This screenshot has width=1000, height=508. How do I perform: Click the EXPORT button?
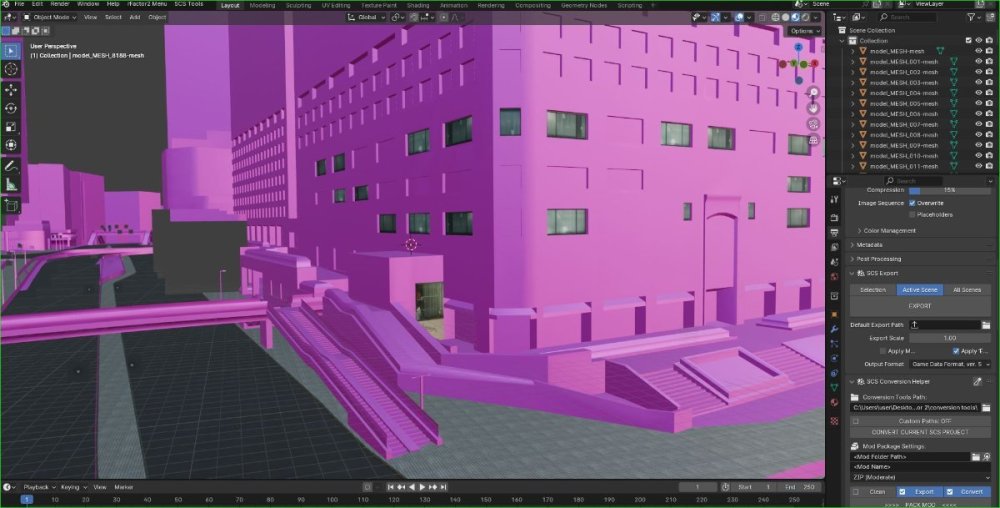click(x=920, y=306)
